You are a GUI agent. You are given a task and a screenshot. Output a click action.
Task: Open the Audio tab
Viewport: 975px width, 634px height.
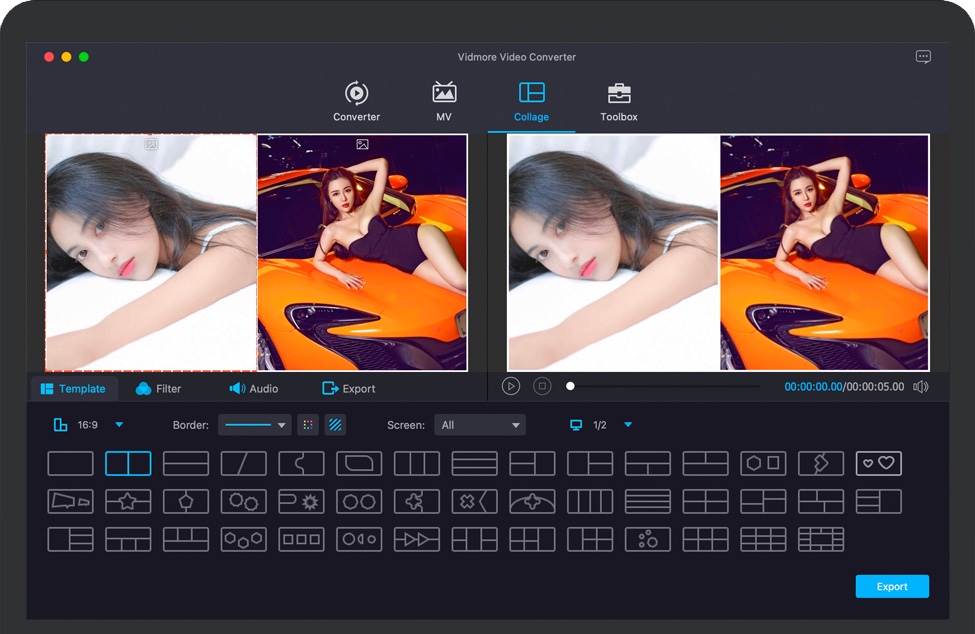(x=254, y=388)
